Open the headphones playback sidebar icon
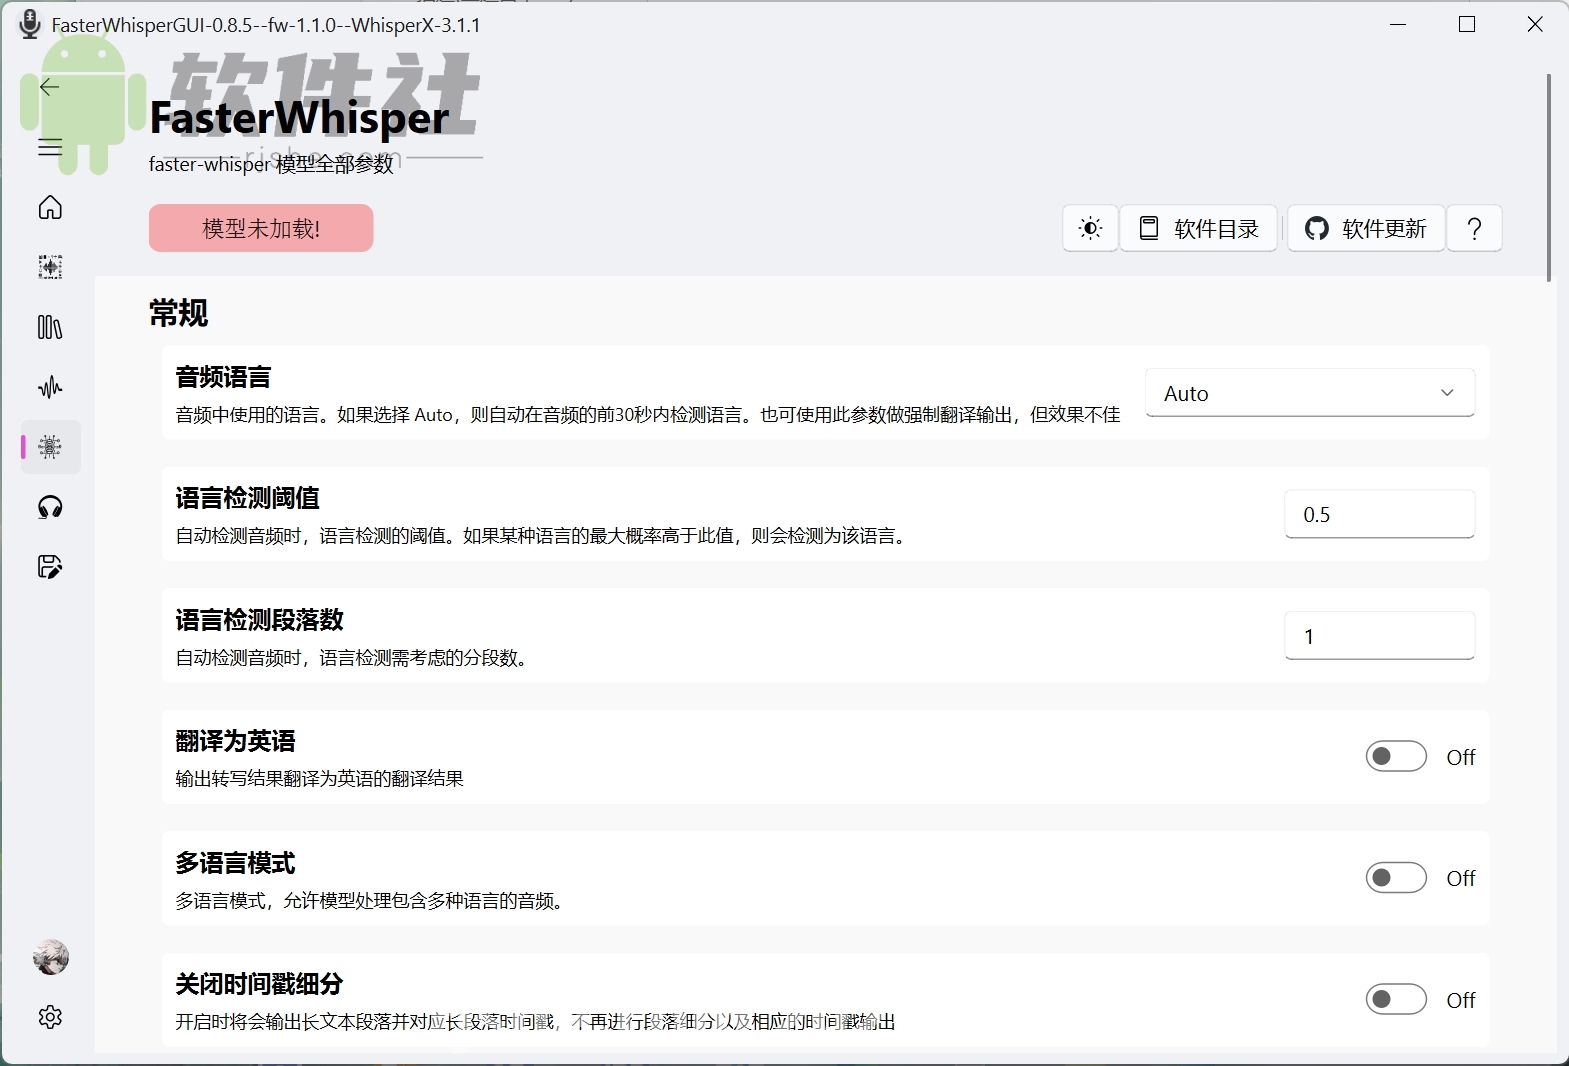The width and height of the screenshot is (1569, 1066). (50, 507)
